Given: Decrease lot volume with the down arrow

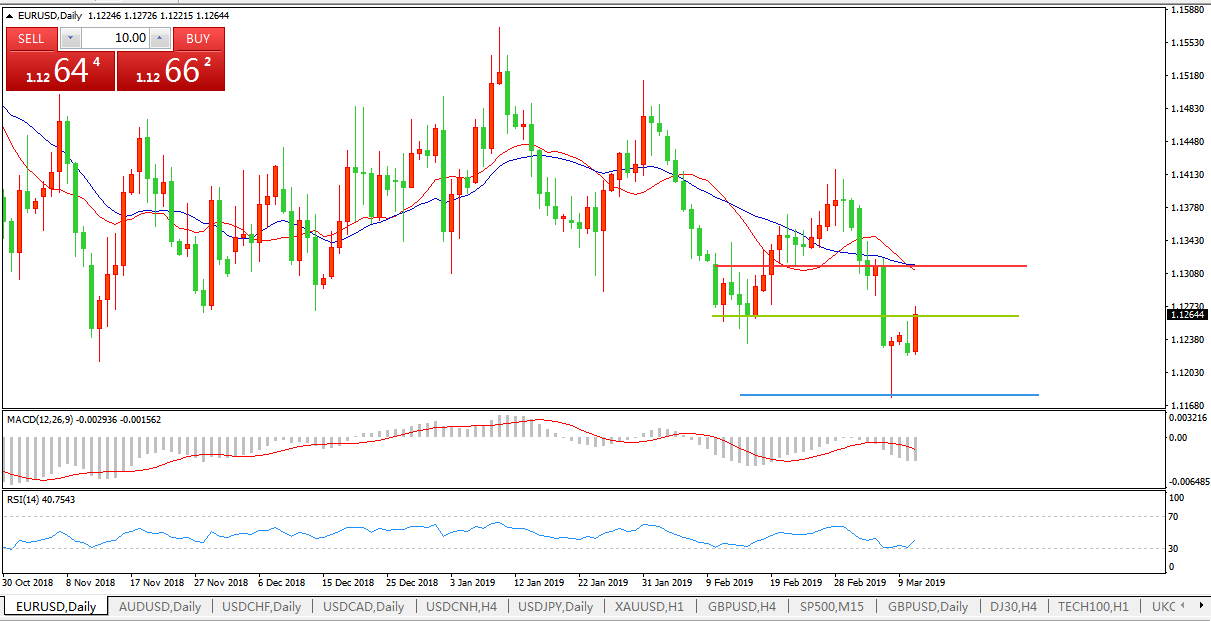Looking at the screenshot, I should (70, 38).
